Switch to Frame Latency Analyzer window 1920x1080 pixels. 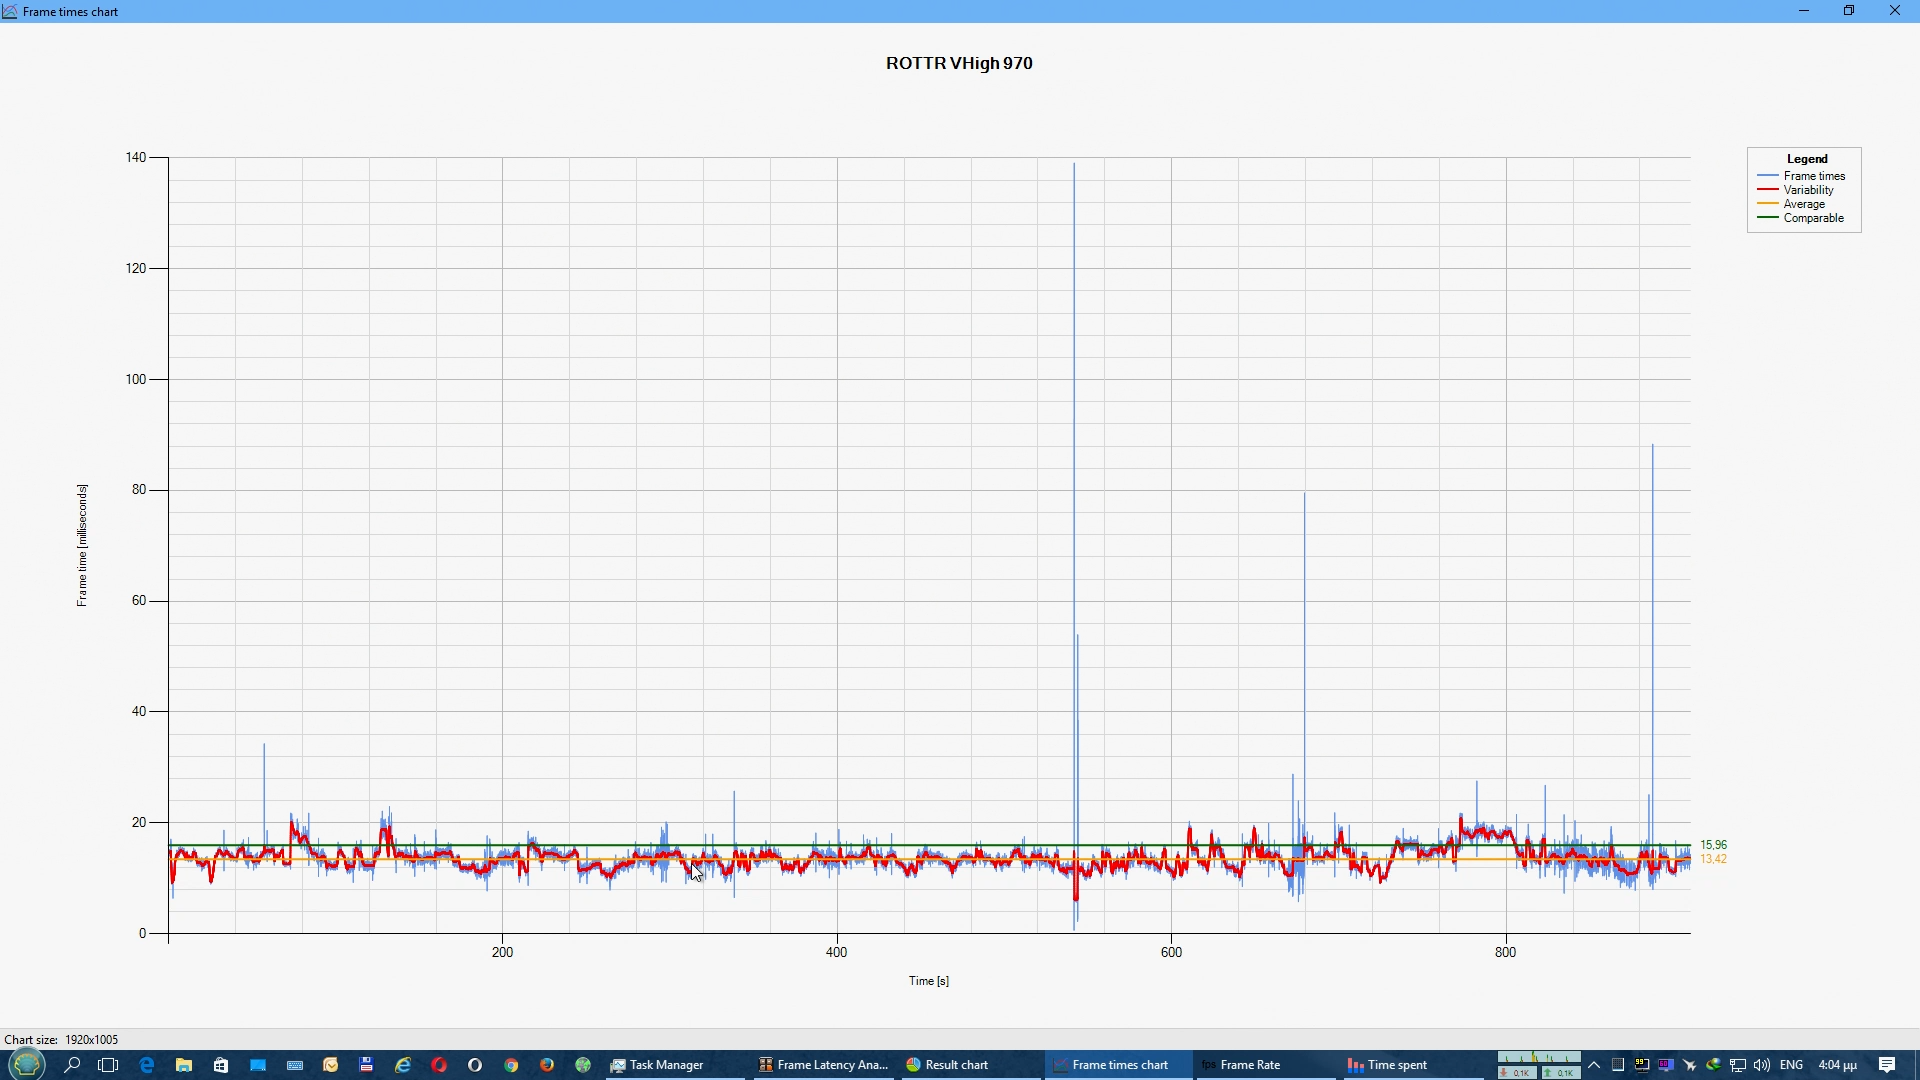(822, 1065)
